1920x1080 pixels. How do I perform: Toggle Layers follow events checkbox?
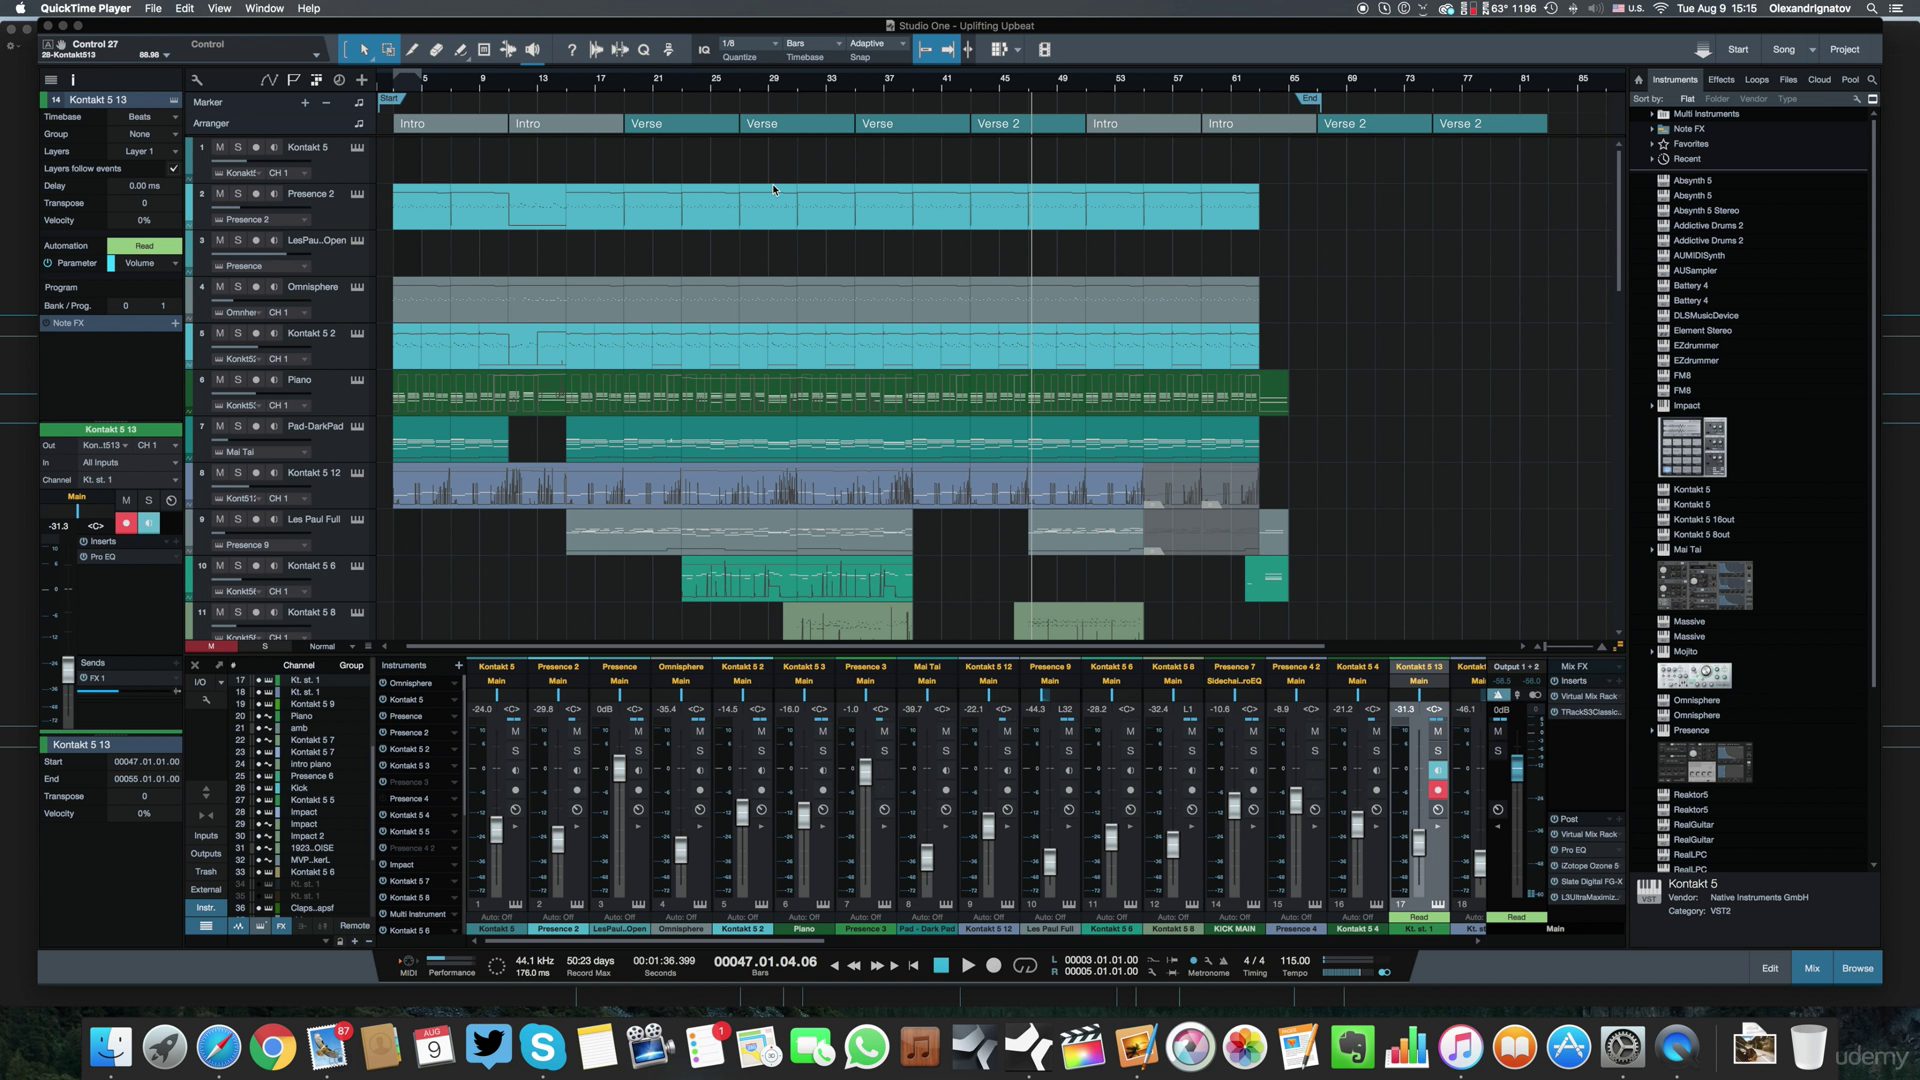(x=174, y=169)
